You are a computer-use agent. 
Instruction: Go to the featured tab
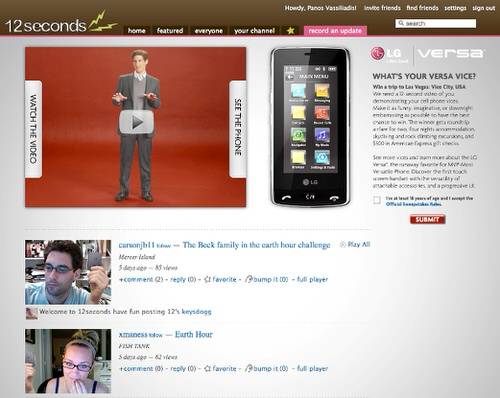170,31
